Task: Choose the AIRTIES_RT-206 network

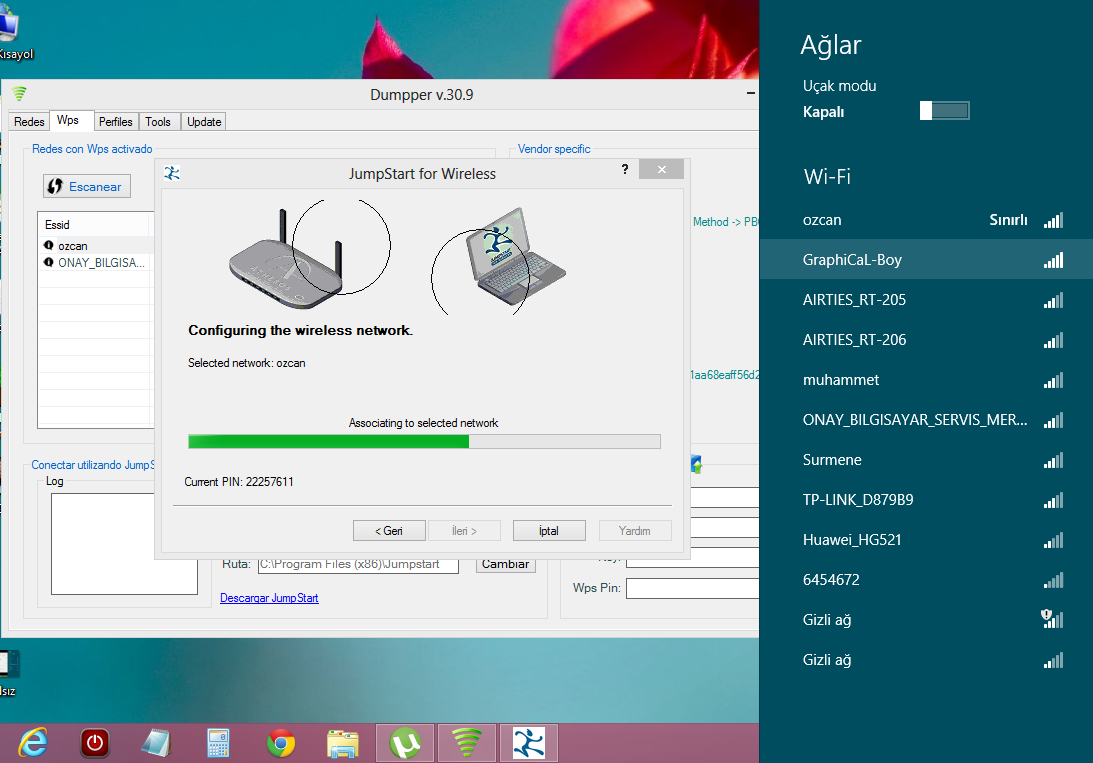Action: (x=926, y=340)
